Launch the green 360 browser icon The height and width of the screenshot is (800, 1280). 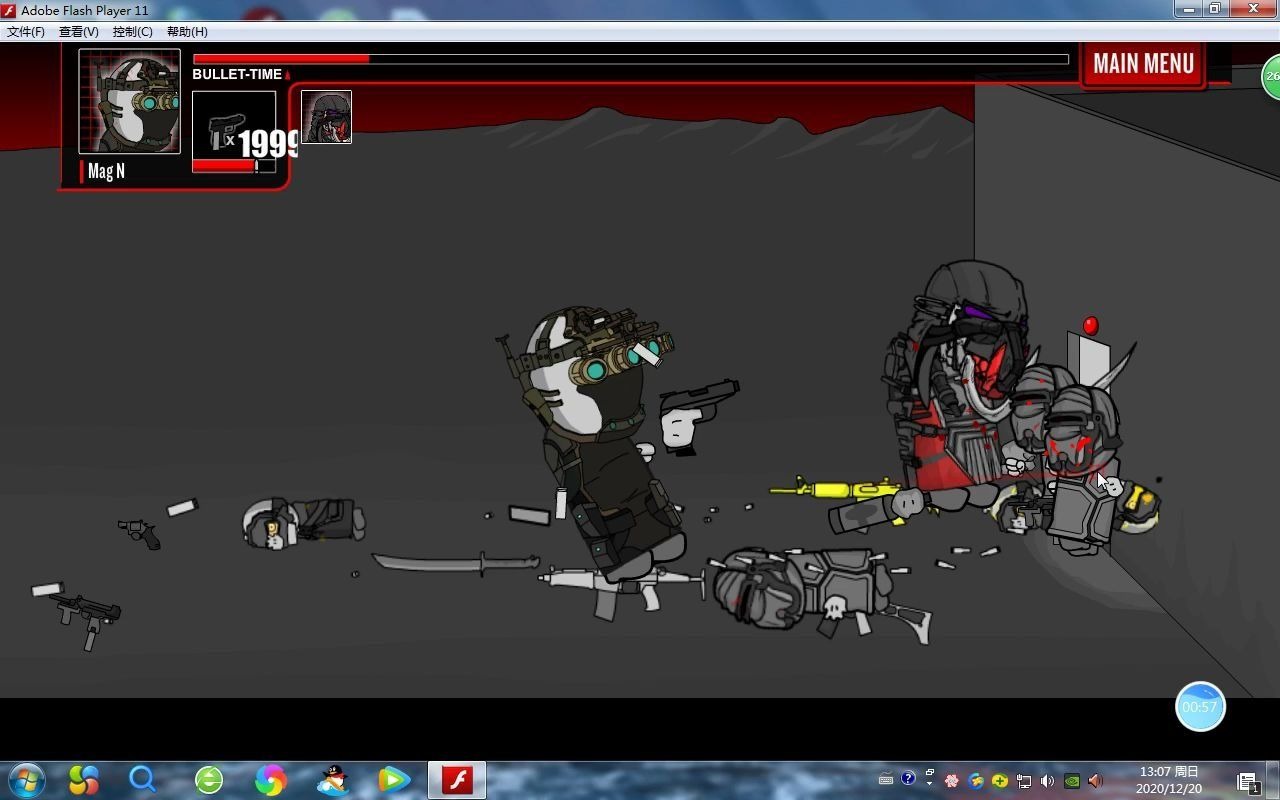pos(209,779)
